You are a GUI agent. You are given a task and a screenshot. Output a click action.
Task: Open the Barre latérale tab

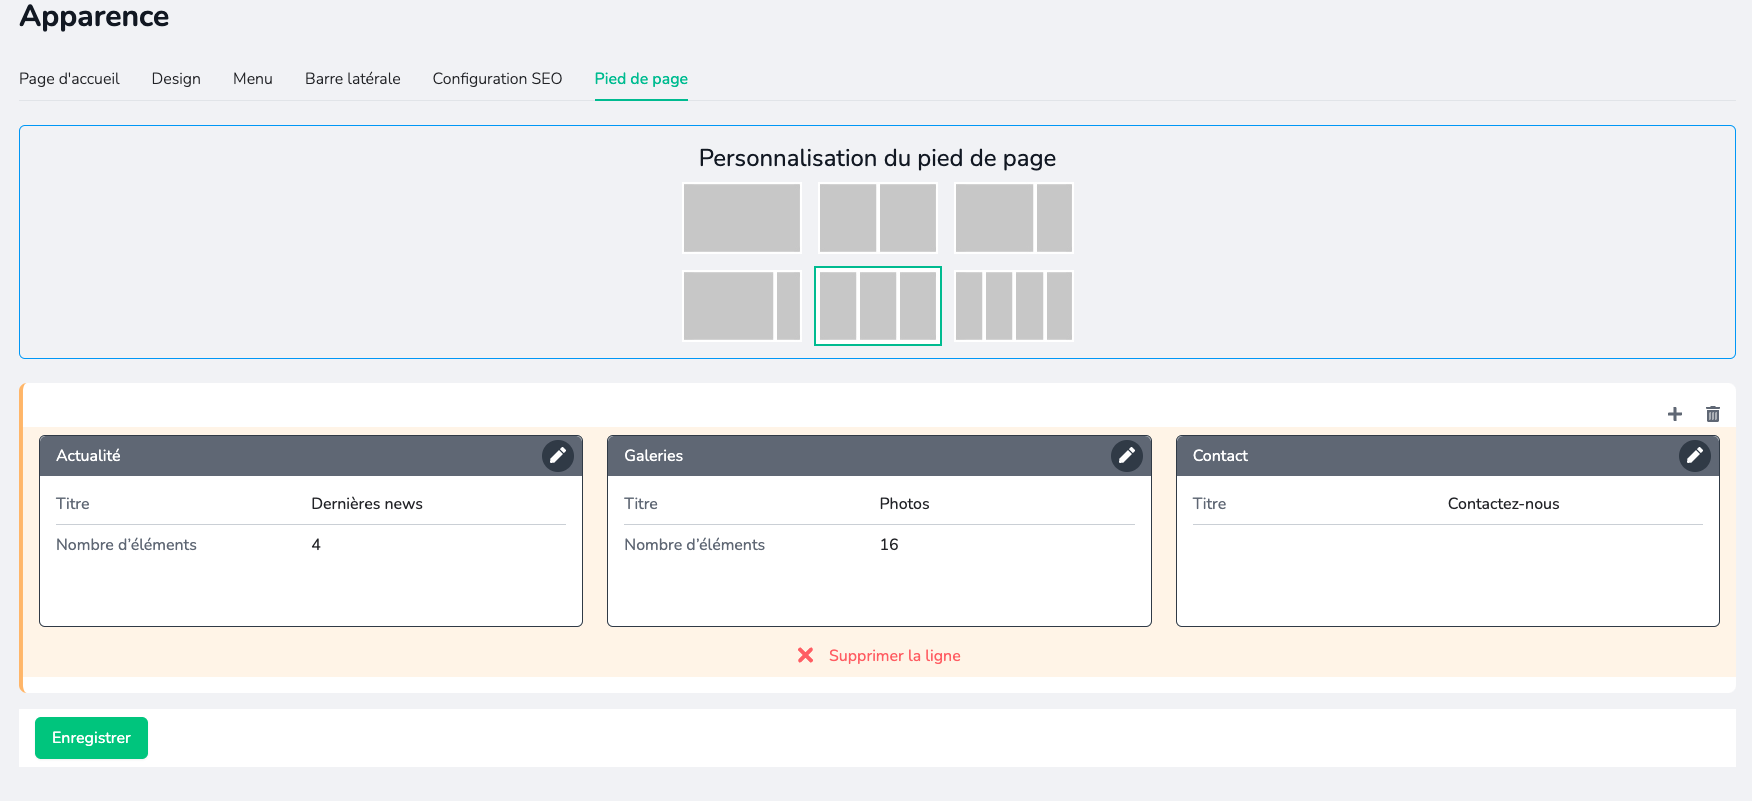pyautogui.click(x=352, y=79)
